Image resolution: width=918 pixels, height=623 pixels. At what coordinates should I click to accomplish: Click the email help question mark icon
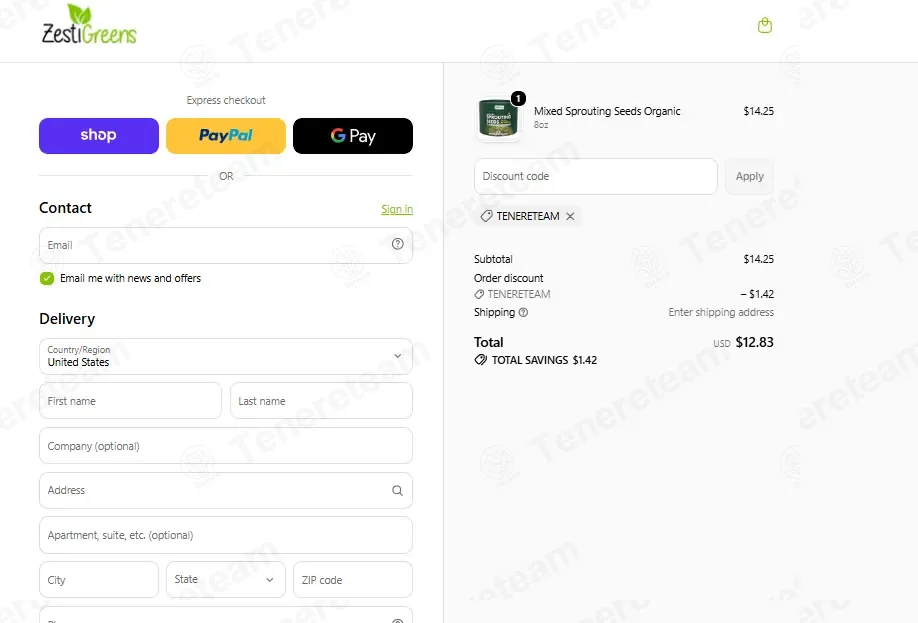click(x=398, y=244)
